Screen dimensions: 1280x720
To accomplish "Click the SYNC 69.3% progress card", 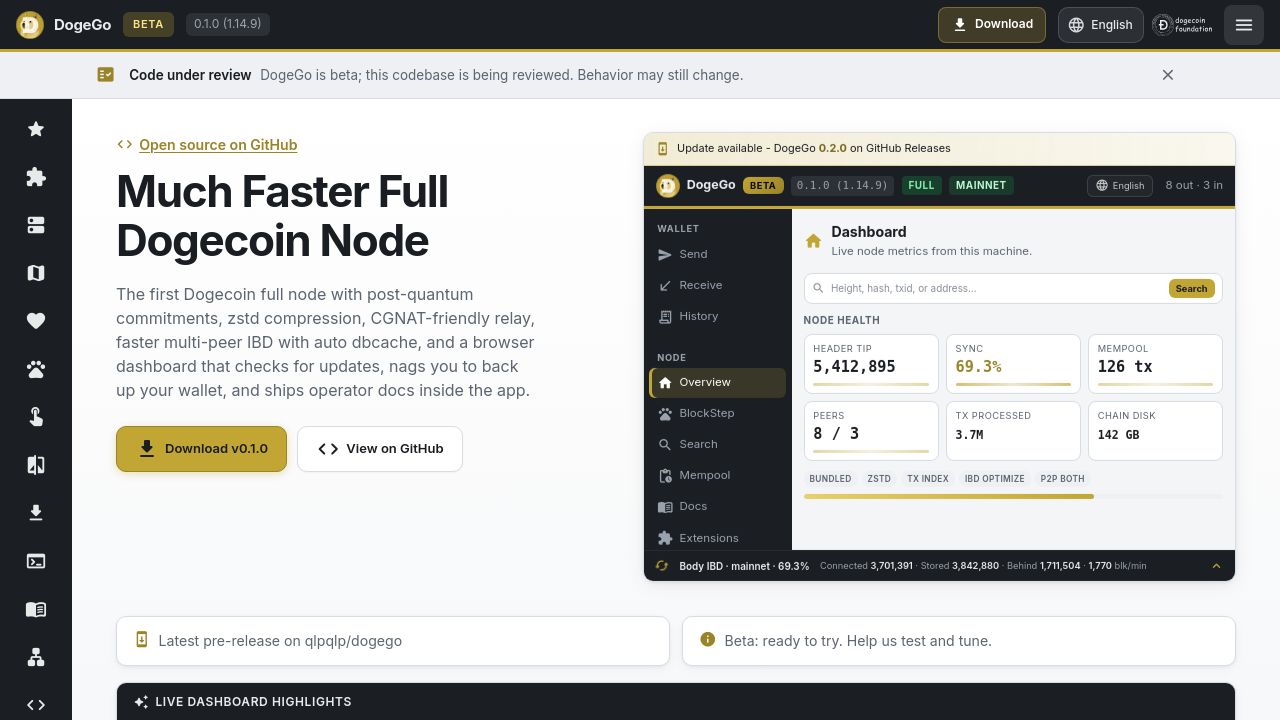I will point(1013,364).
